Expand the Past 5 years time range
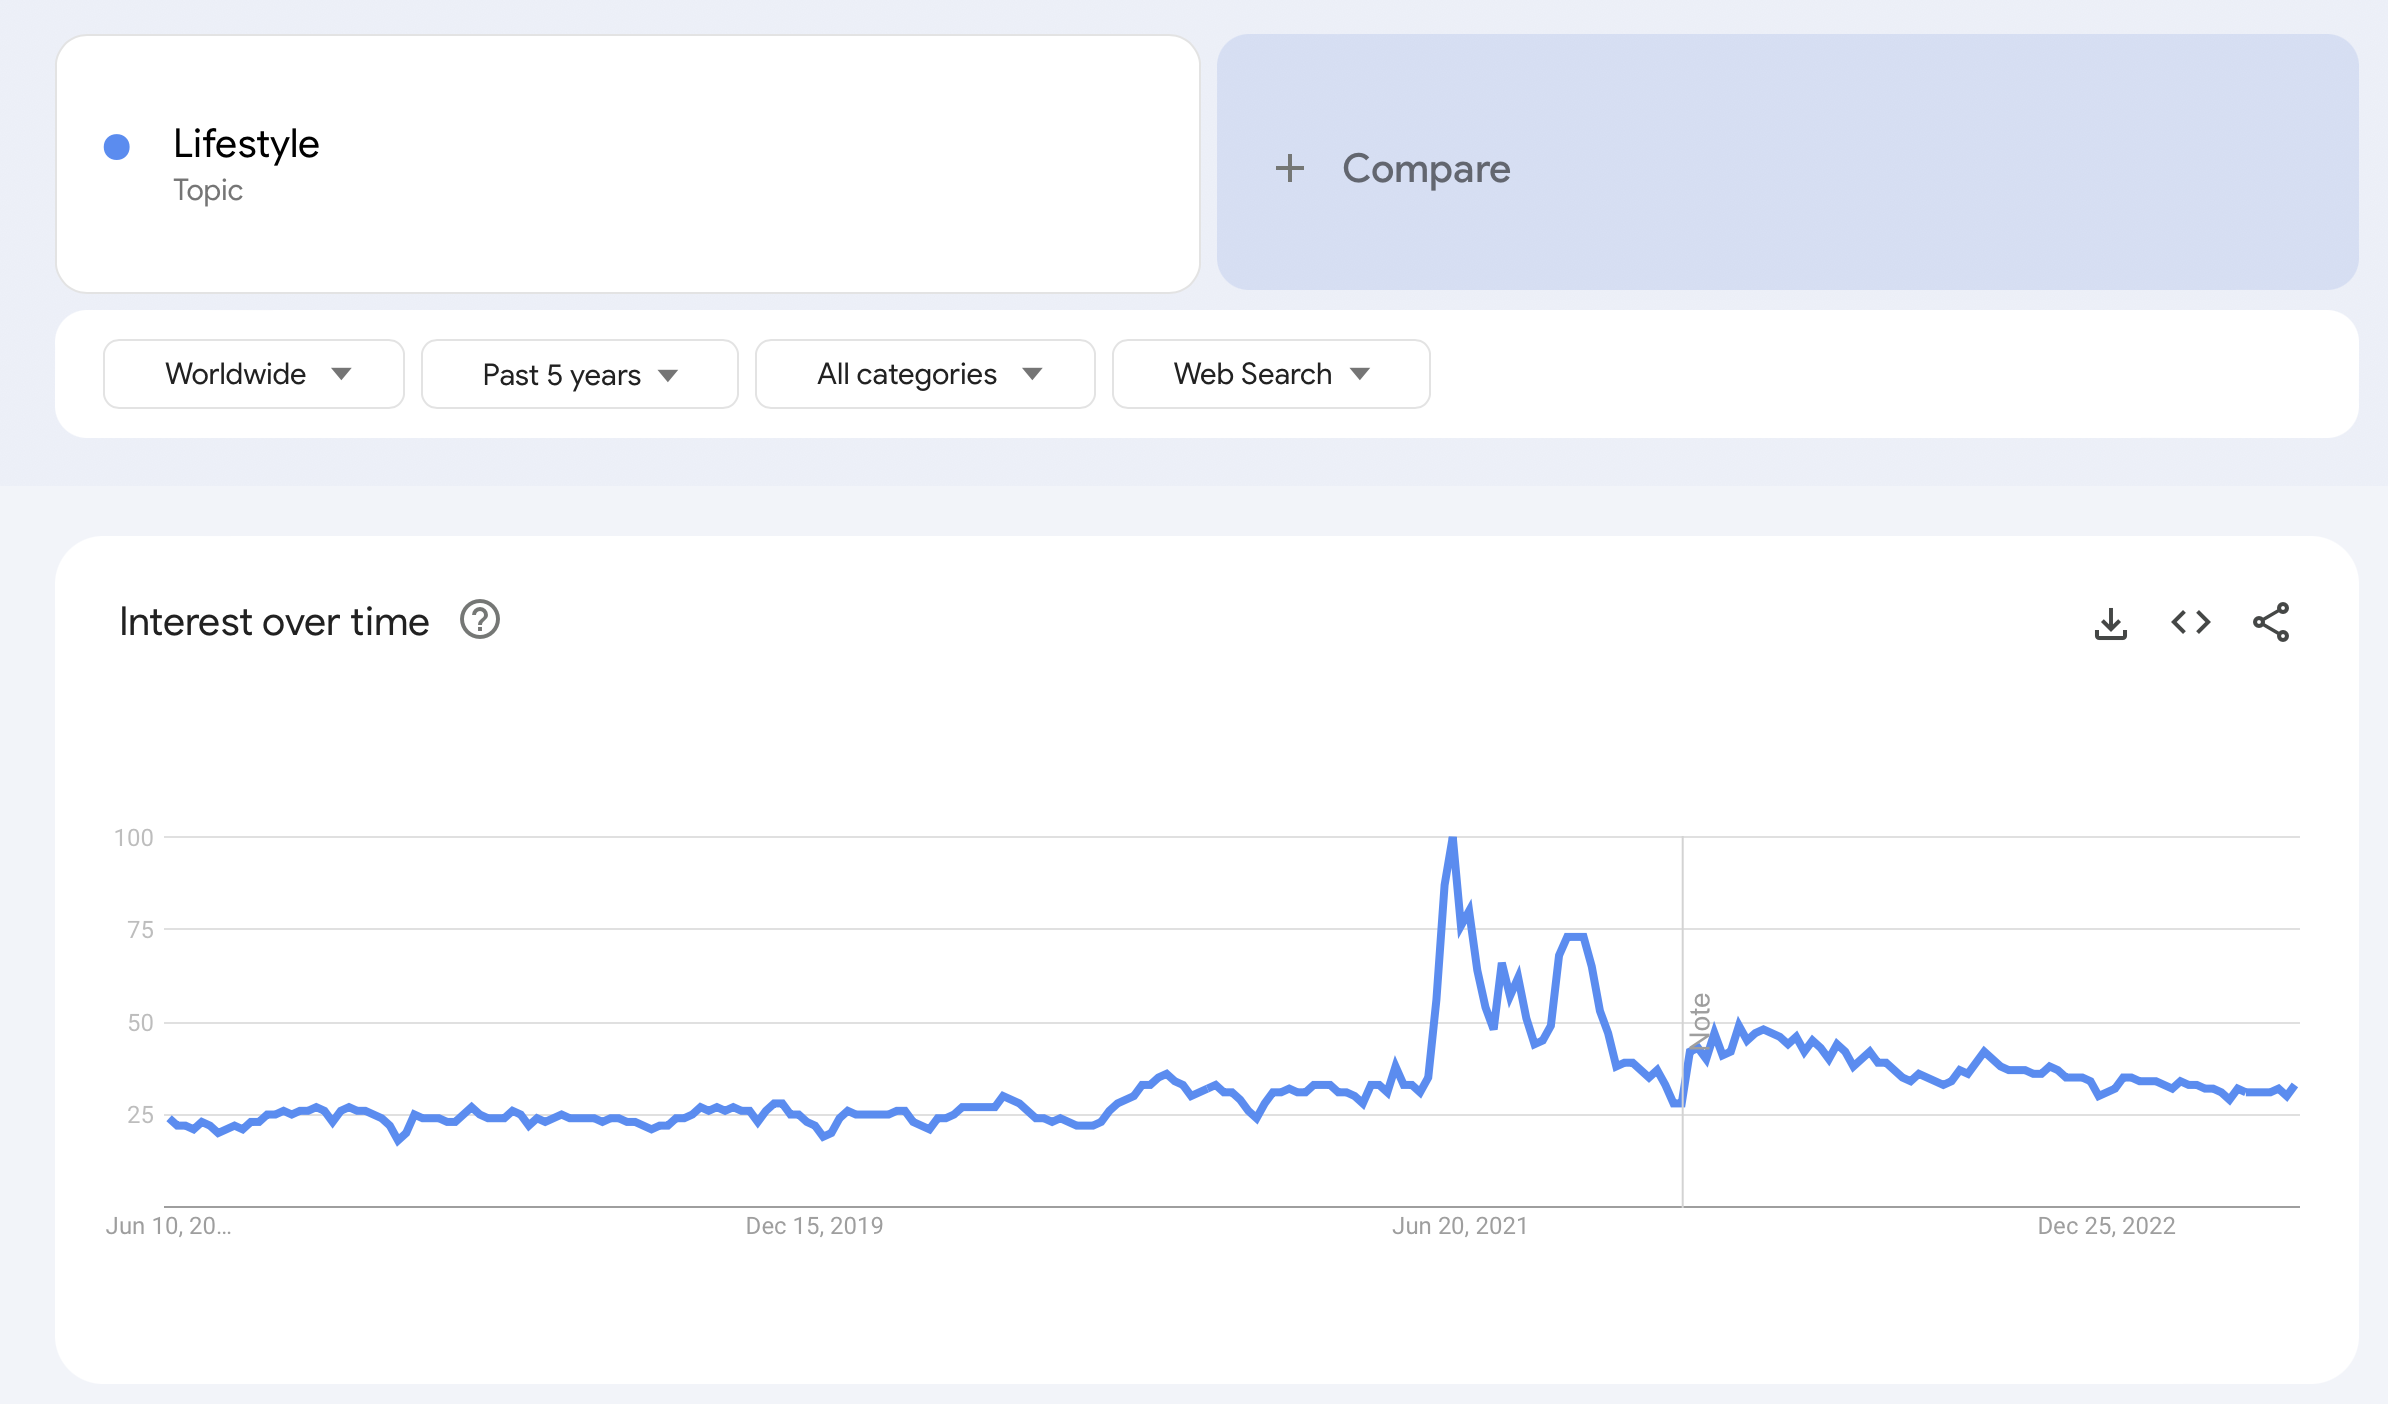2388x1404 pixels. click(x=580, y=375)
